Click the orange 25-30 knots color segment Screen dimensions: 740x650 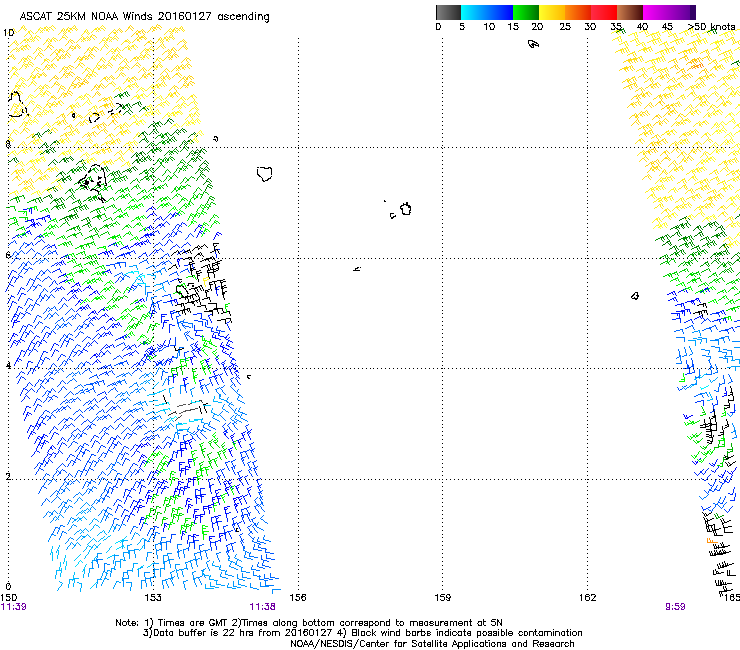pos(578,12)
